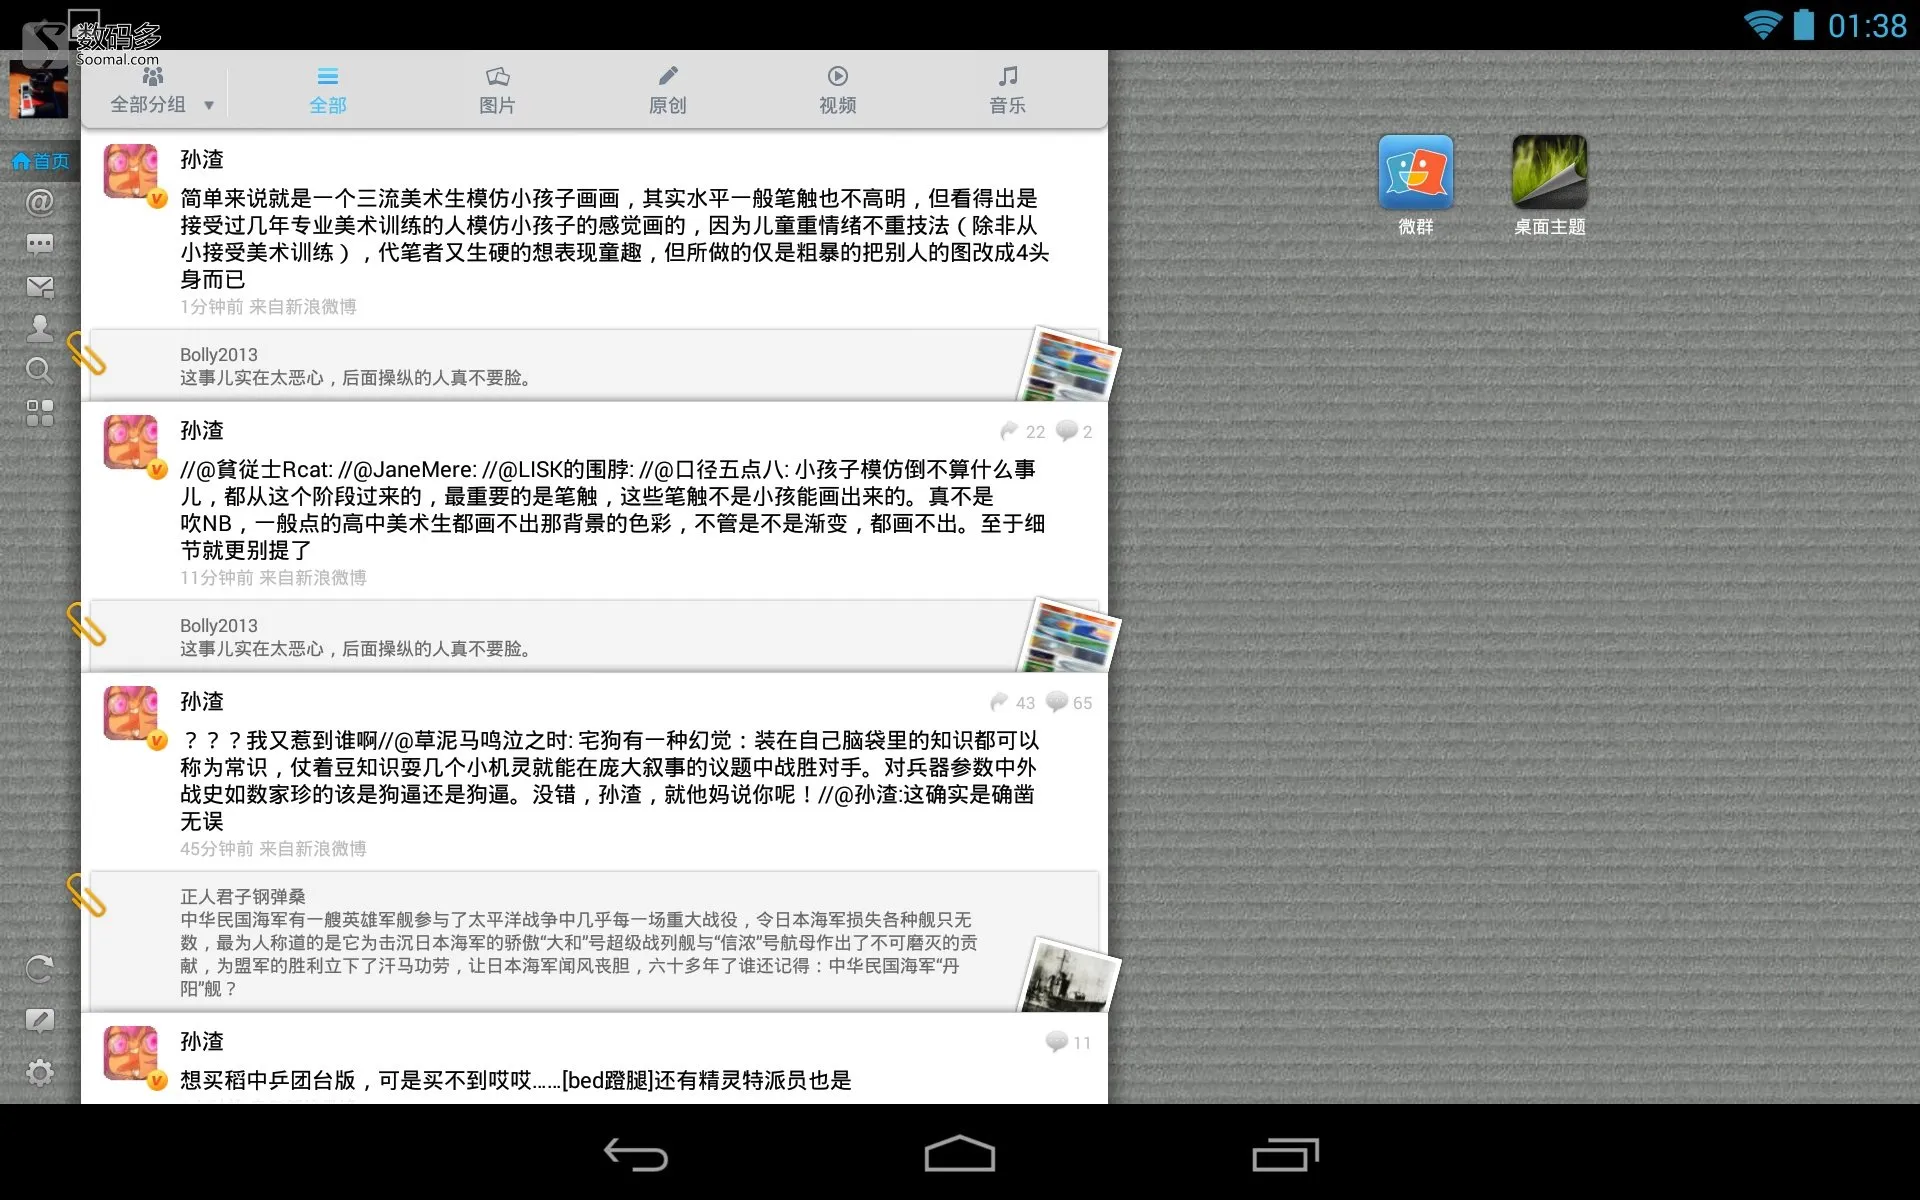Viewport: 1920px width, 1200px height.
Task: Open image thumbnail in first Bolly2013 repost
Action: click(x=1070, y=366)
